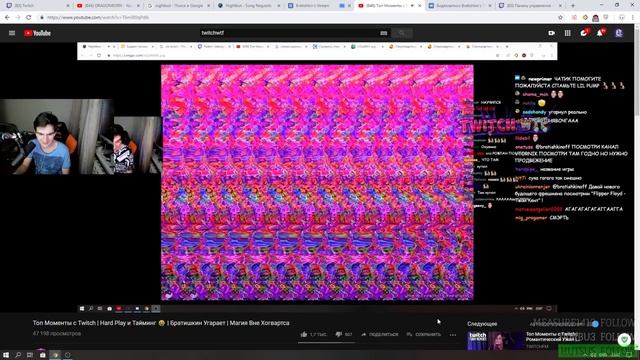Open the Chrome three-dot menu

point(633,18)
